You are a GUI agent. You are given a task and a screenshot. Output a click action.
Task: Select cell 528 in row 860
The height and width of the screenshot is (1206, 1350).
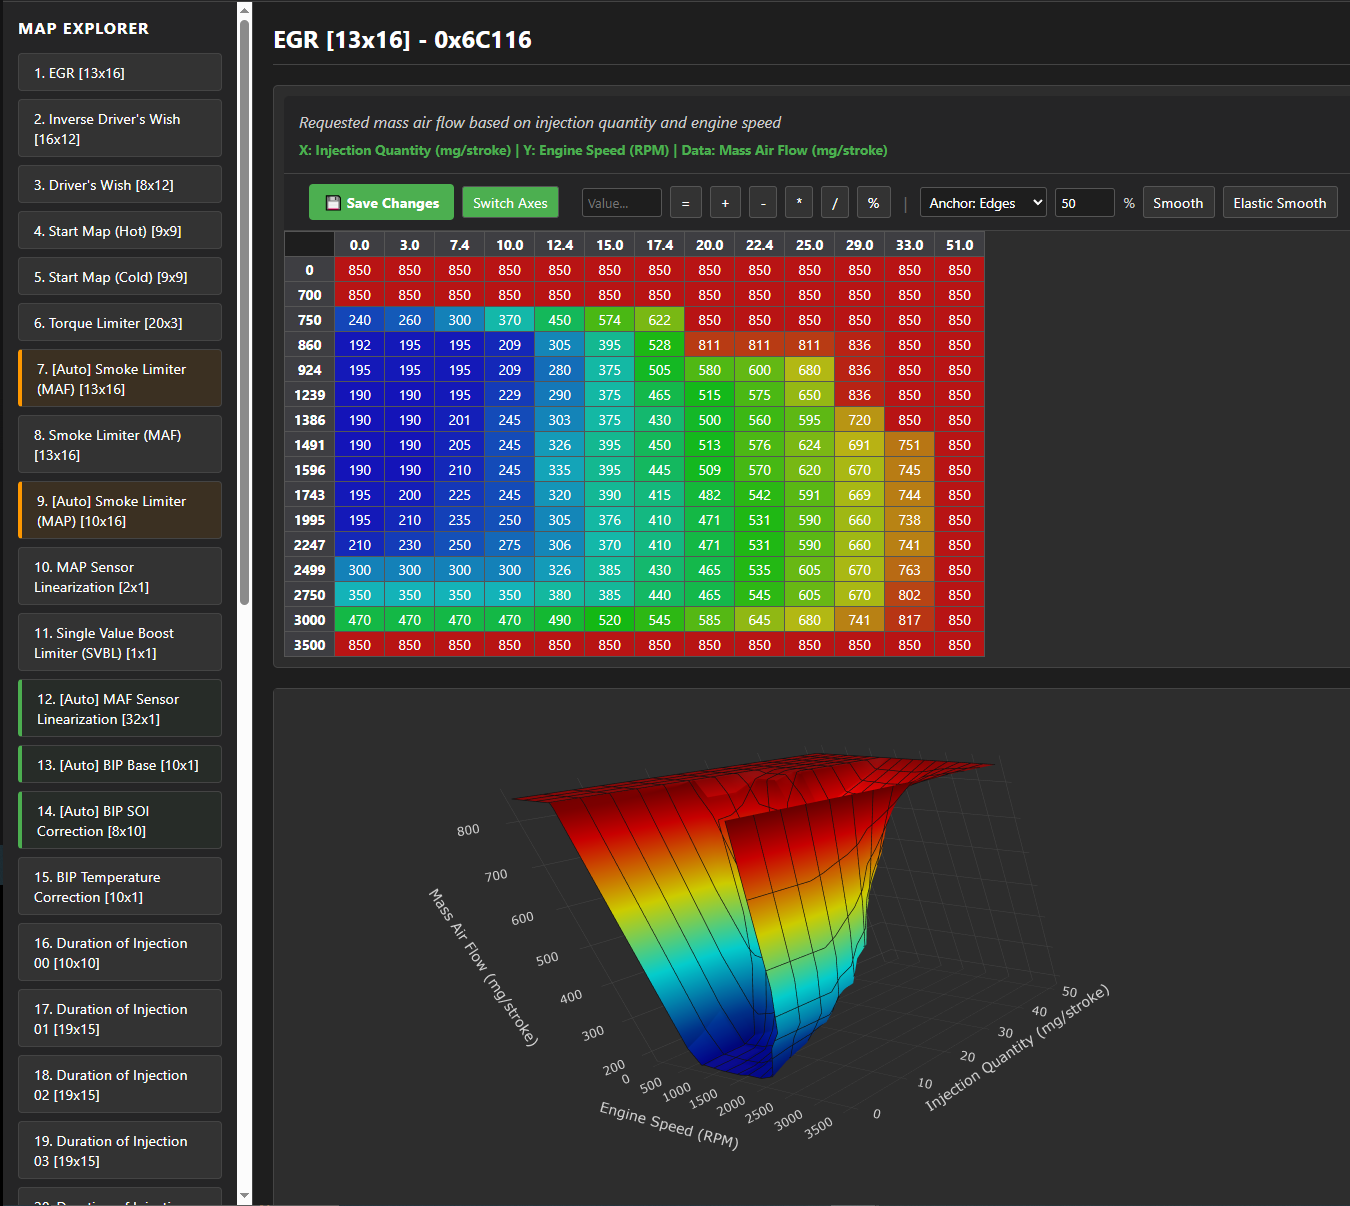(660, 345)
